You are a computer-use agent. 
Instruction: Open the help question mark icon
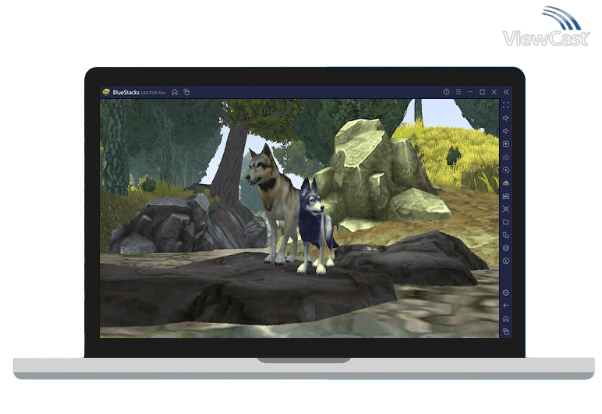(x=446, y=92)
